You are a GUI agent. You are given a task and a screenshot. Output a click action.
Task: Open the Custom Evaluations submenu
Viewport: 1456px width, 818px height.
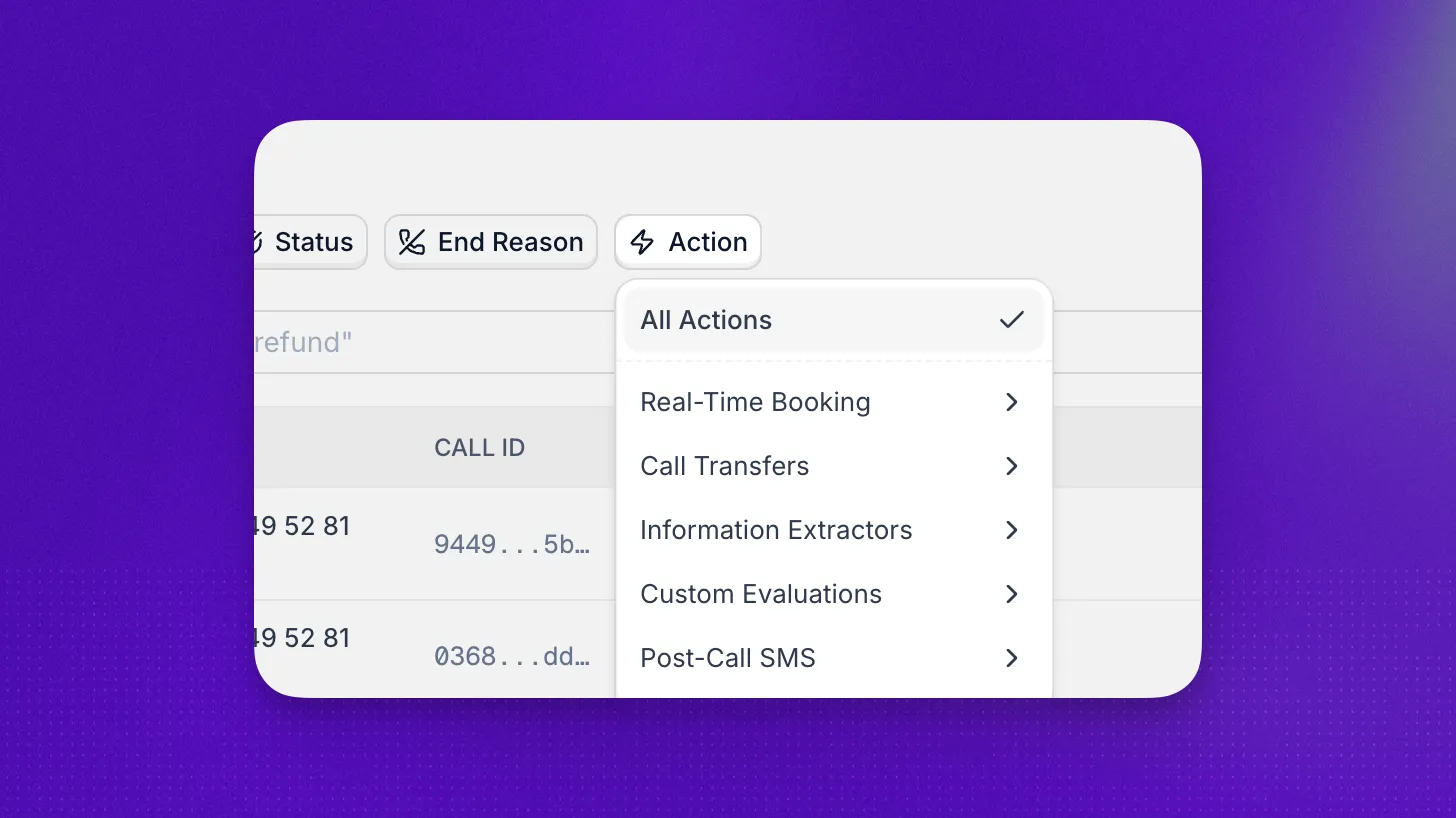833,594
